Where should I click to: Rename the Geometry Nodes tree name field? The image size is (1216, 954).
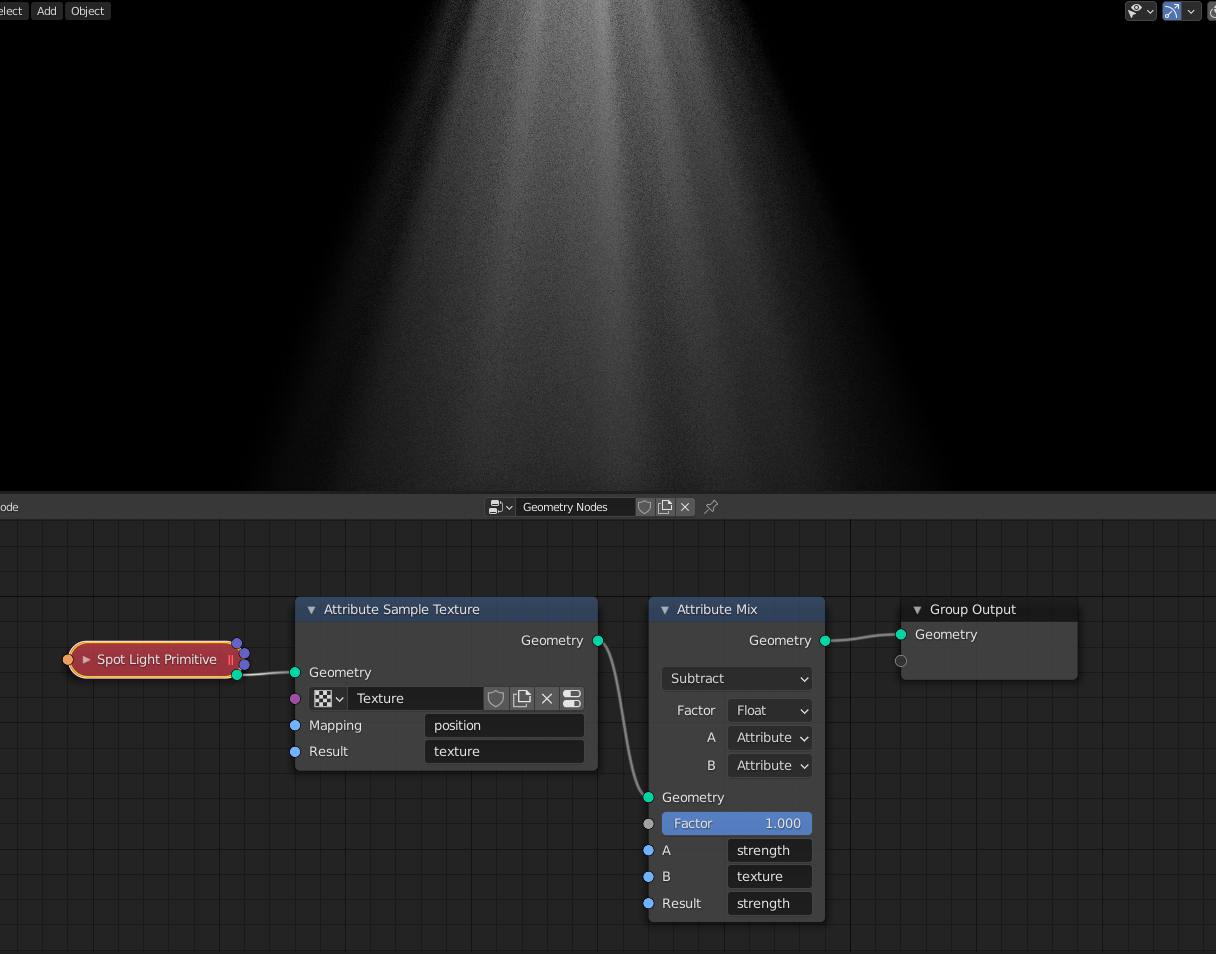[x=576, y=507]
